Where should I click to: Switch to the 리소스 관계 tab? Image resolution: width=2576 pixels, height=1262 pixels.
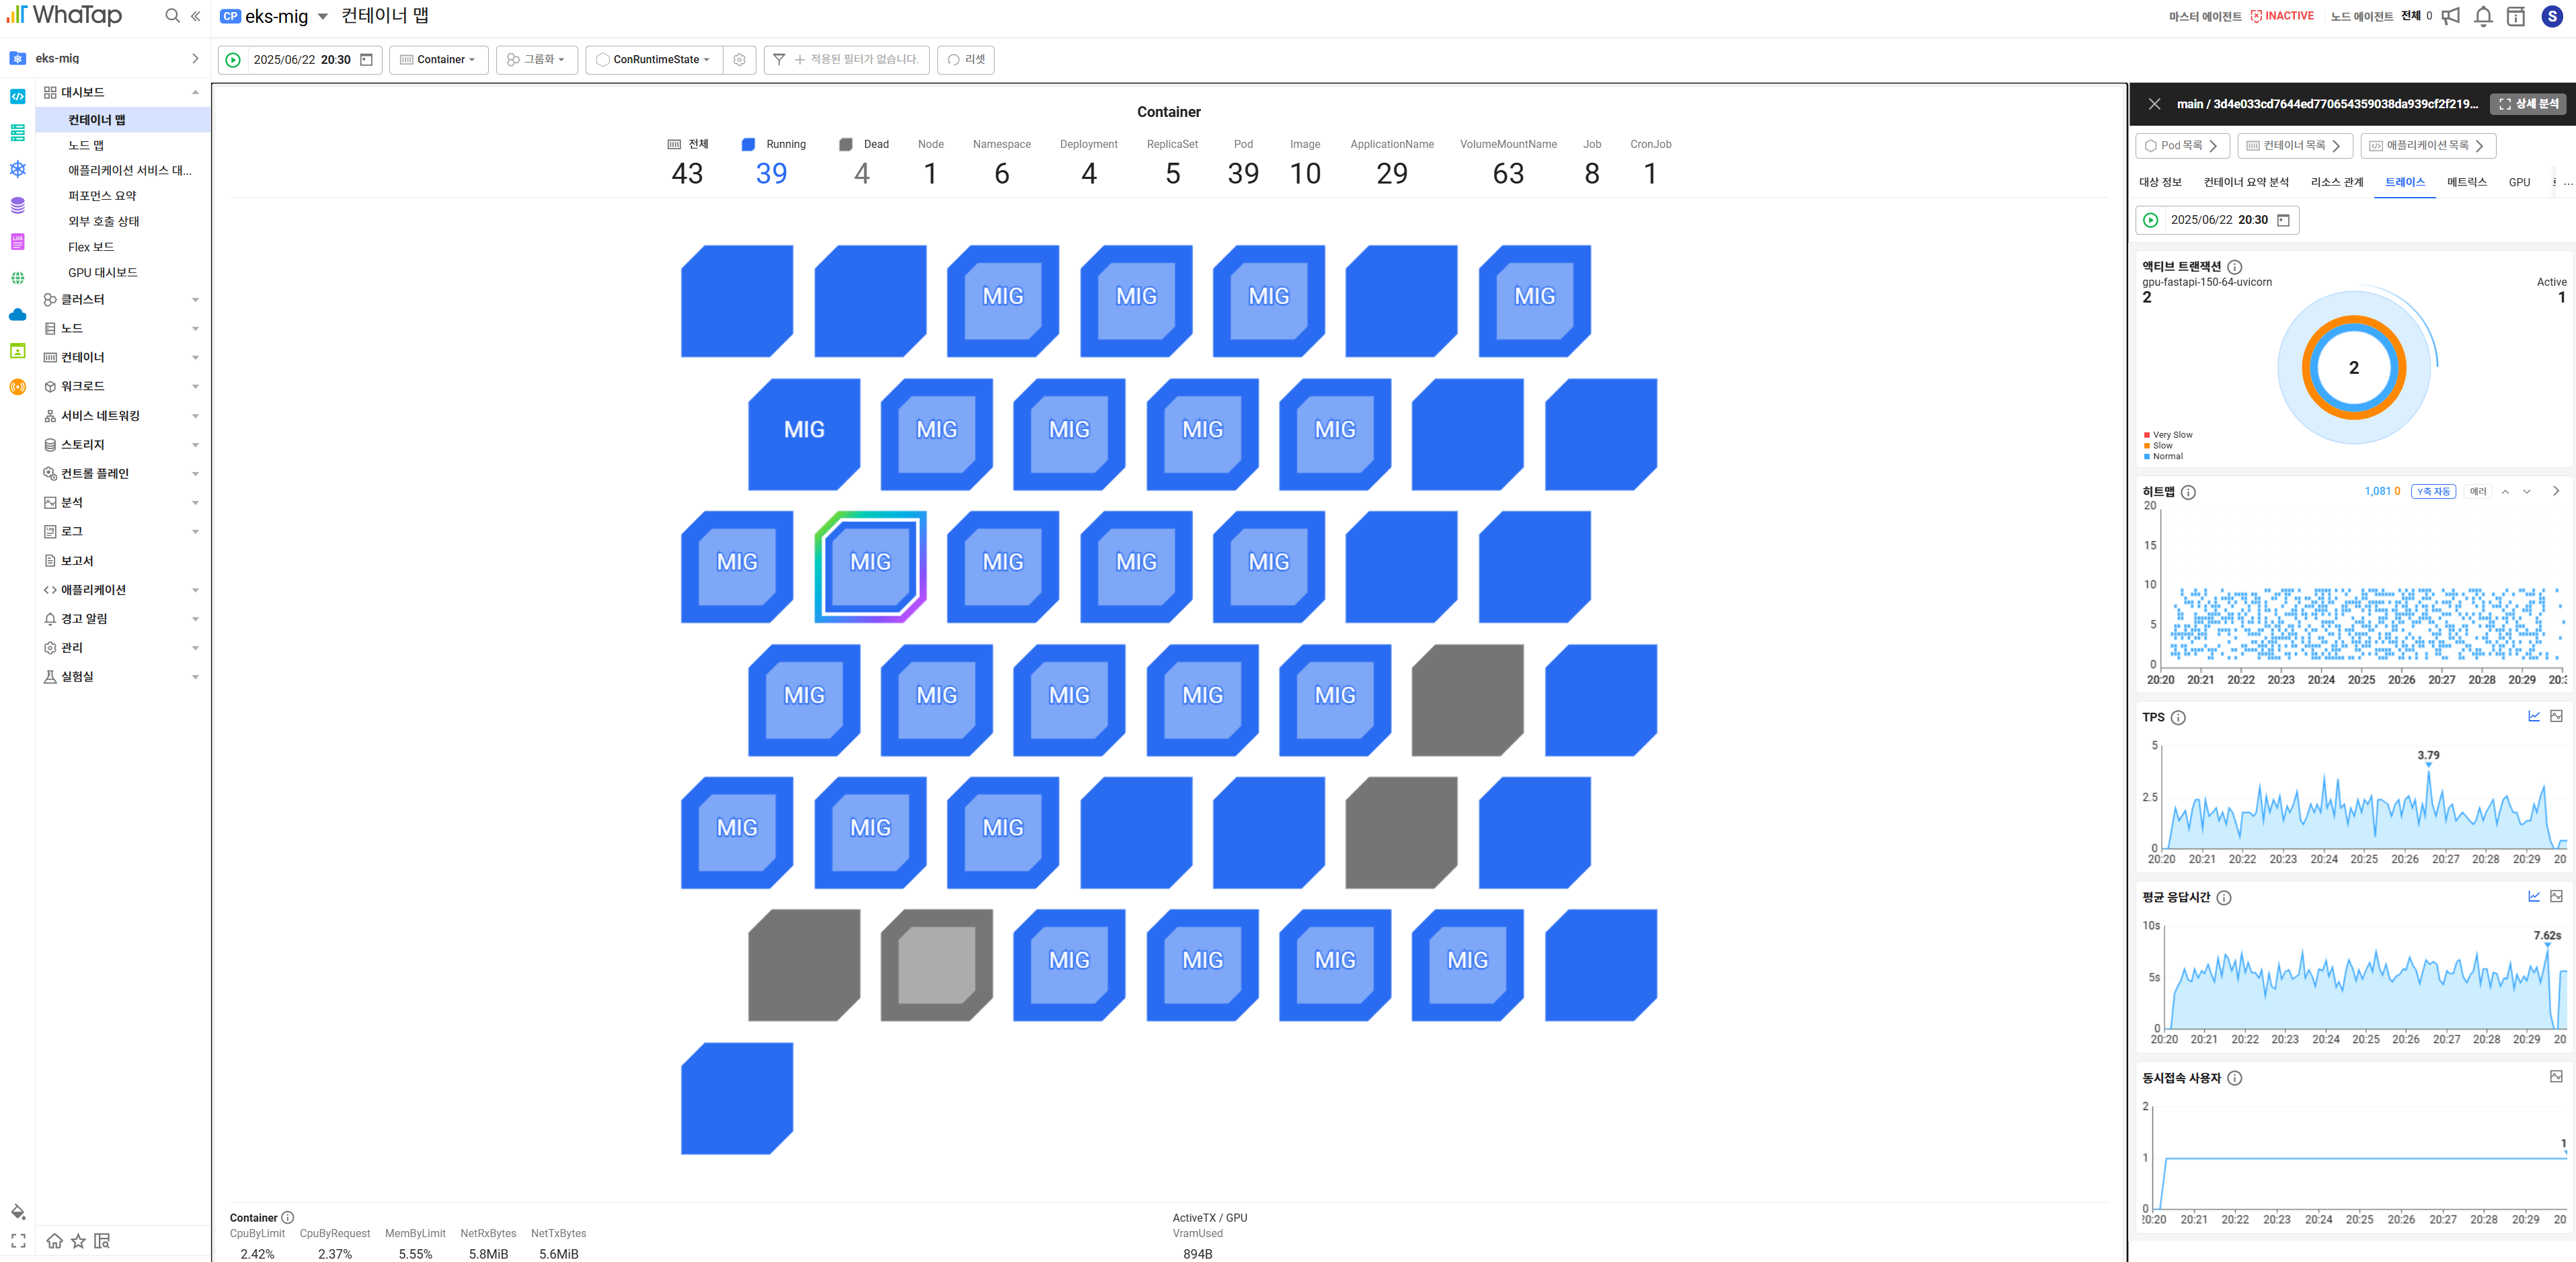(2336, 182)
